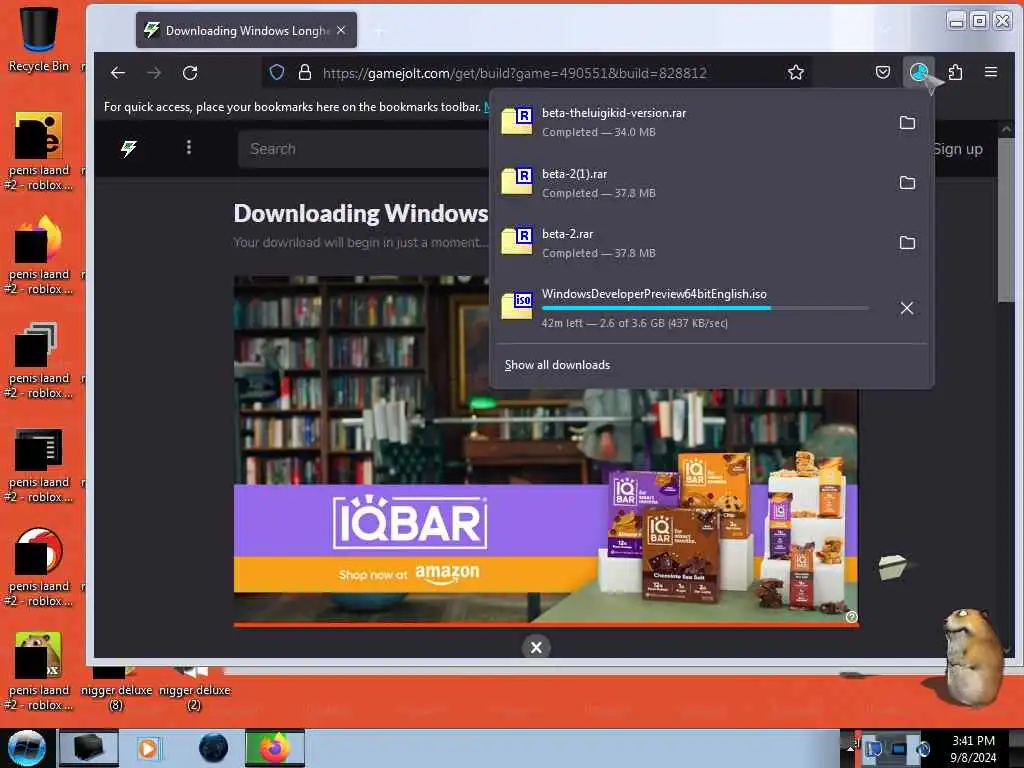The image size is (1024, 768).
Task: Open new tab with plus button
Action: [379, 30]
